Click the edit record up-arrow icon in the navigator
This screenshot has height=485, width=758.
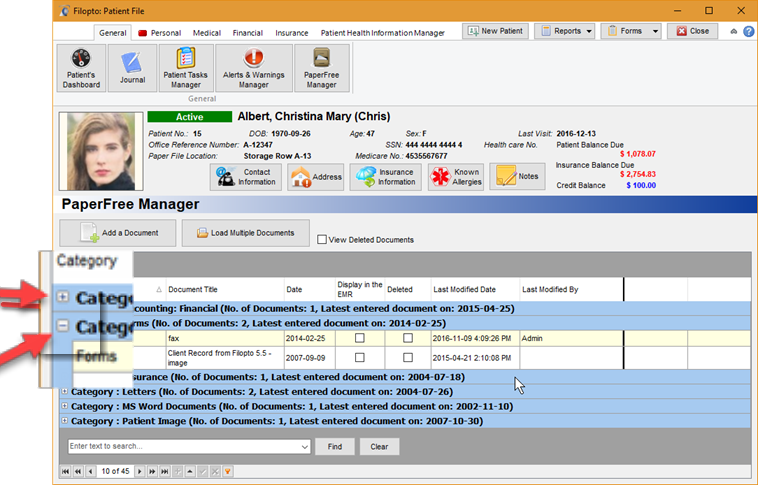pyautogui.click(x=190, y=471)
